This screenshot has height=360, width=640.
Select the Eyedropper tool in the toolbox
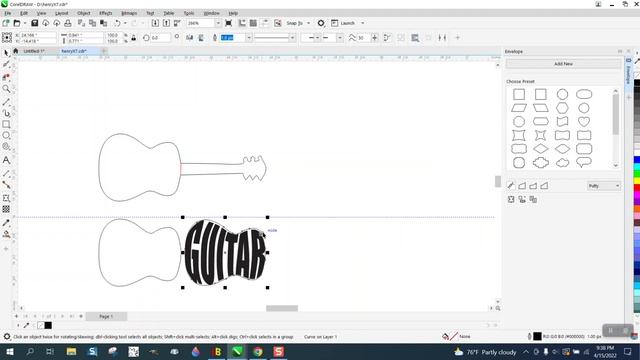6,223
